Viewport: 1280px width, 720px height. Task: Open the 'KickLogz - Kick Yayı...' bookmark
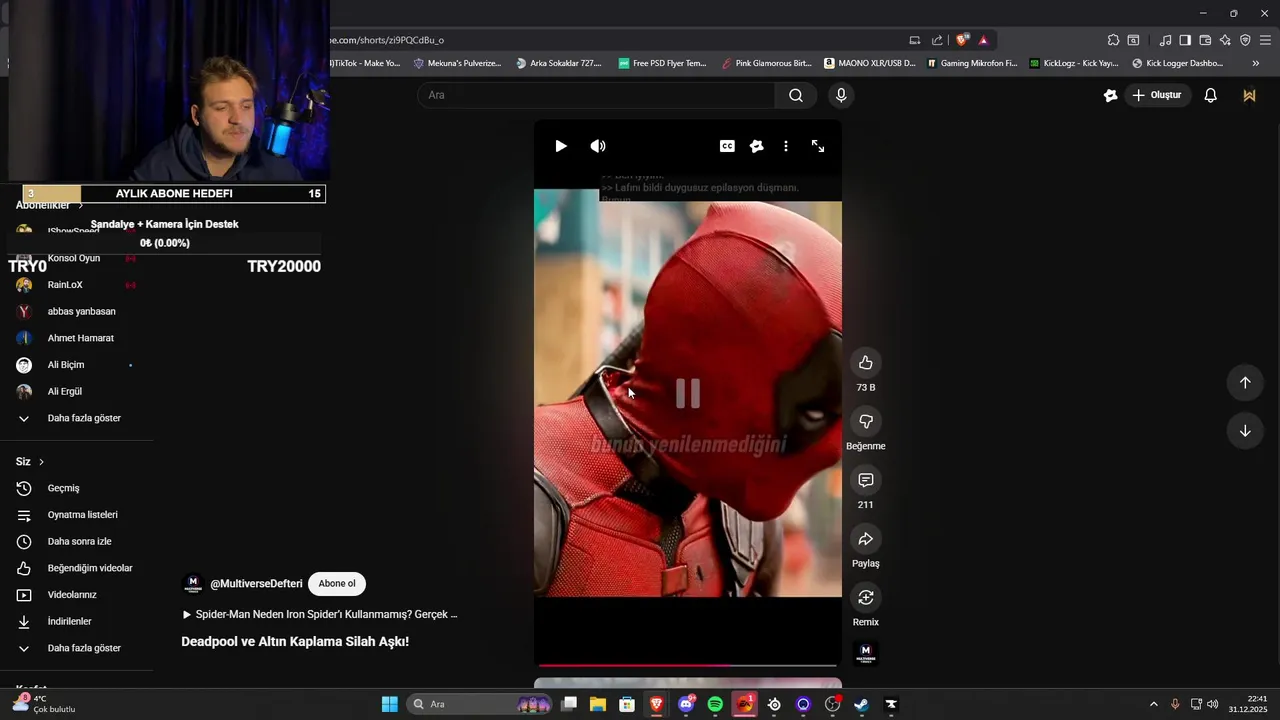point(1074,63)
